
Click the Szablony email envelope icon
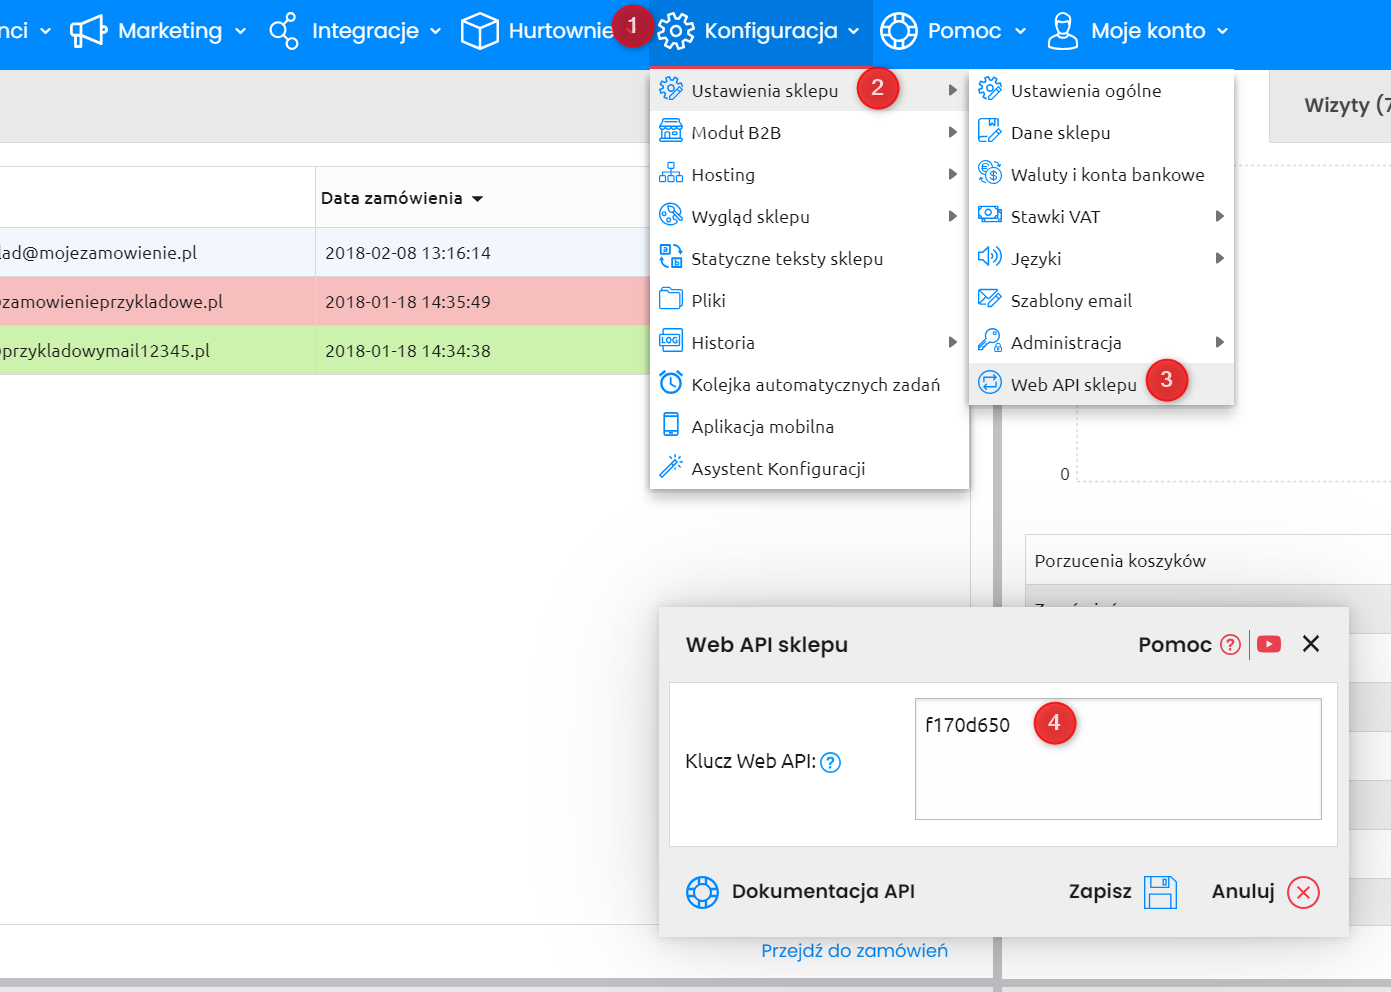(990, 299)
